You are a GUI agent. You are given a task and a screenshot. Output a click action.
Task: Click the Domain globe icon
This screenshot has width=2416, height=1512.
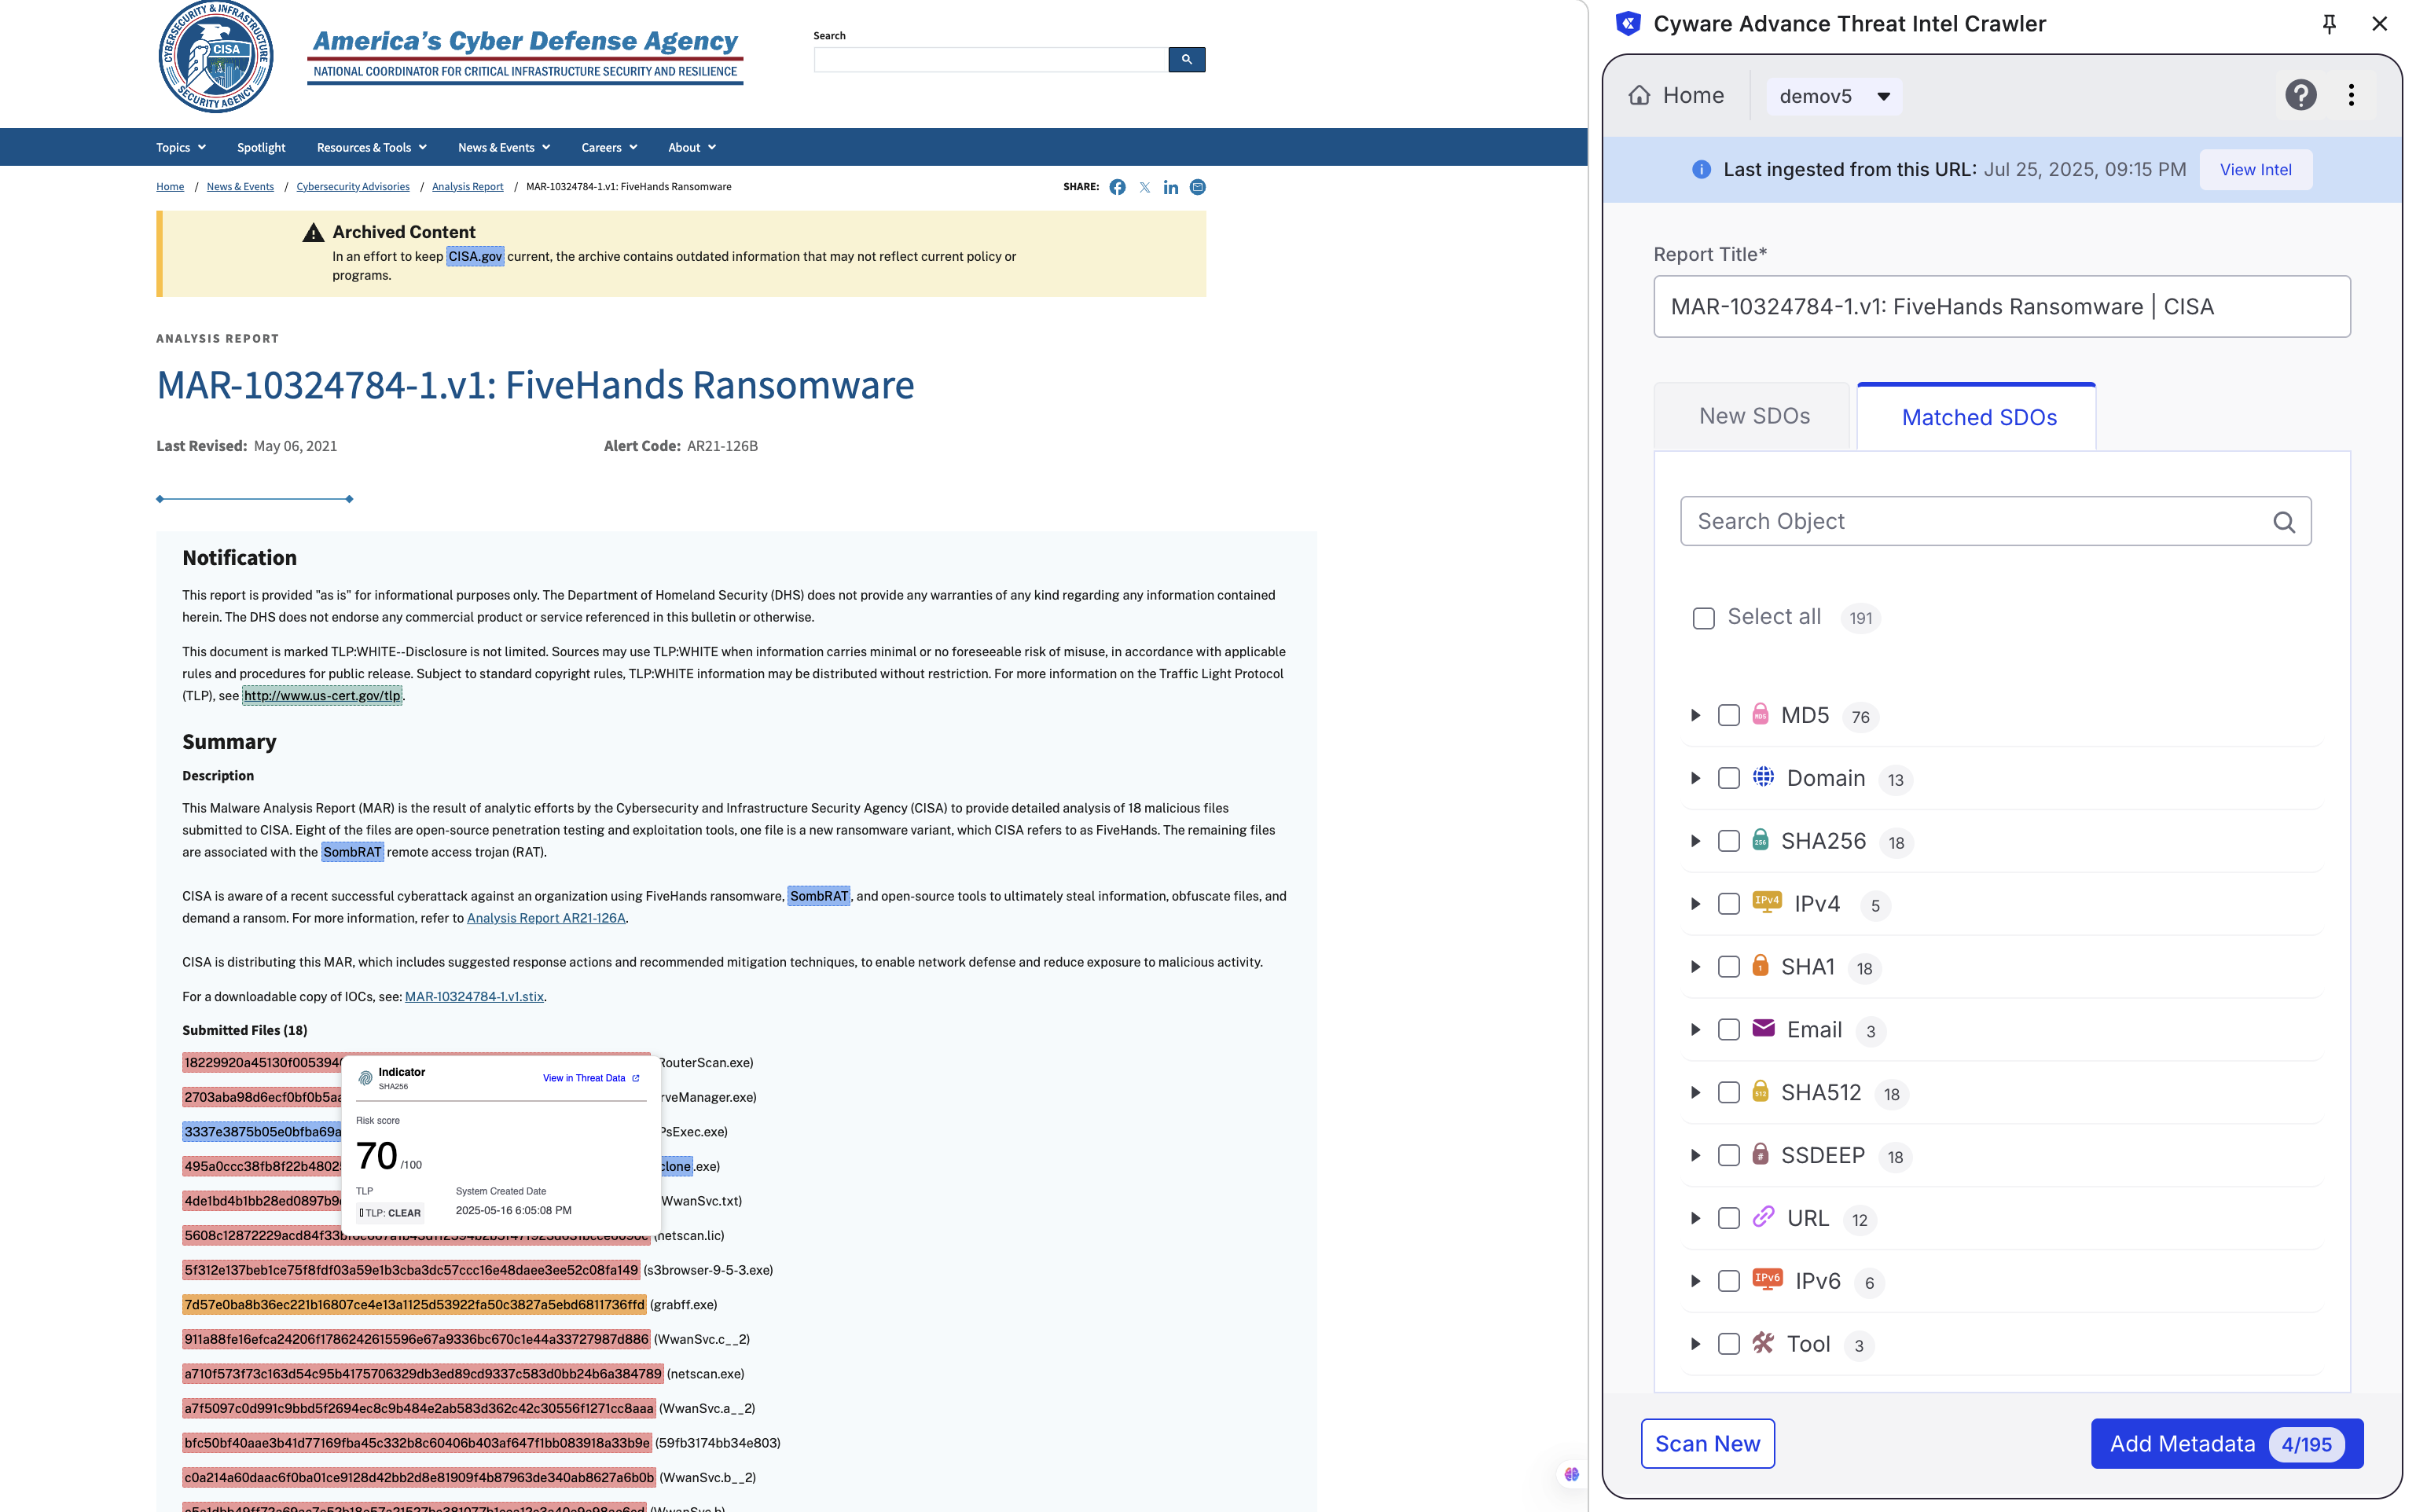coord(1763,777)
